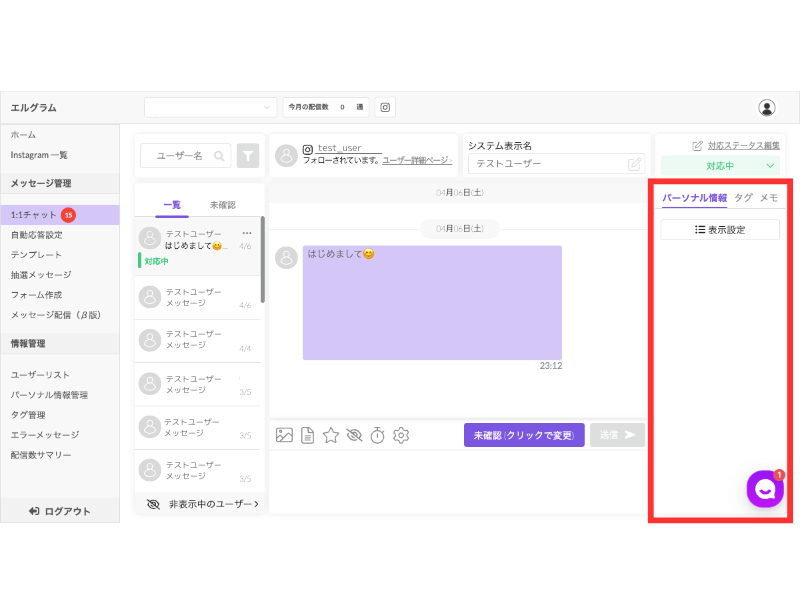This screenshot has height=600, width=800.
Task: Switch to the 未確認 tab
Action: click(222, 205)
